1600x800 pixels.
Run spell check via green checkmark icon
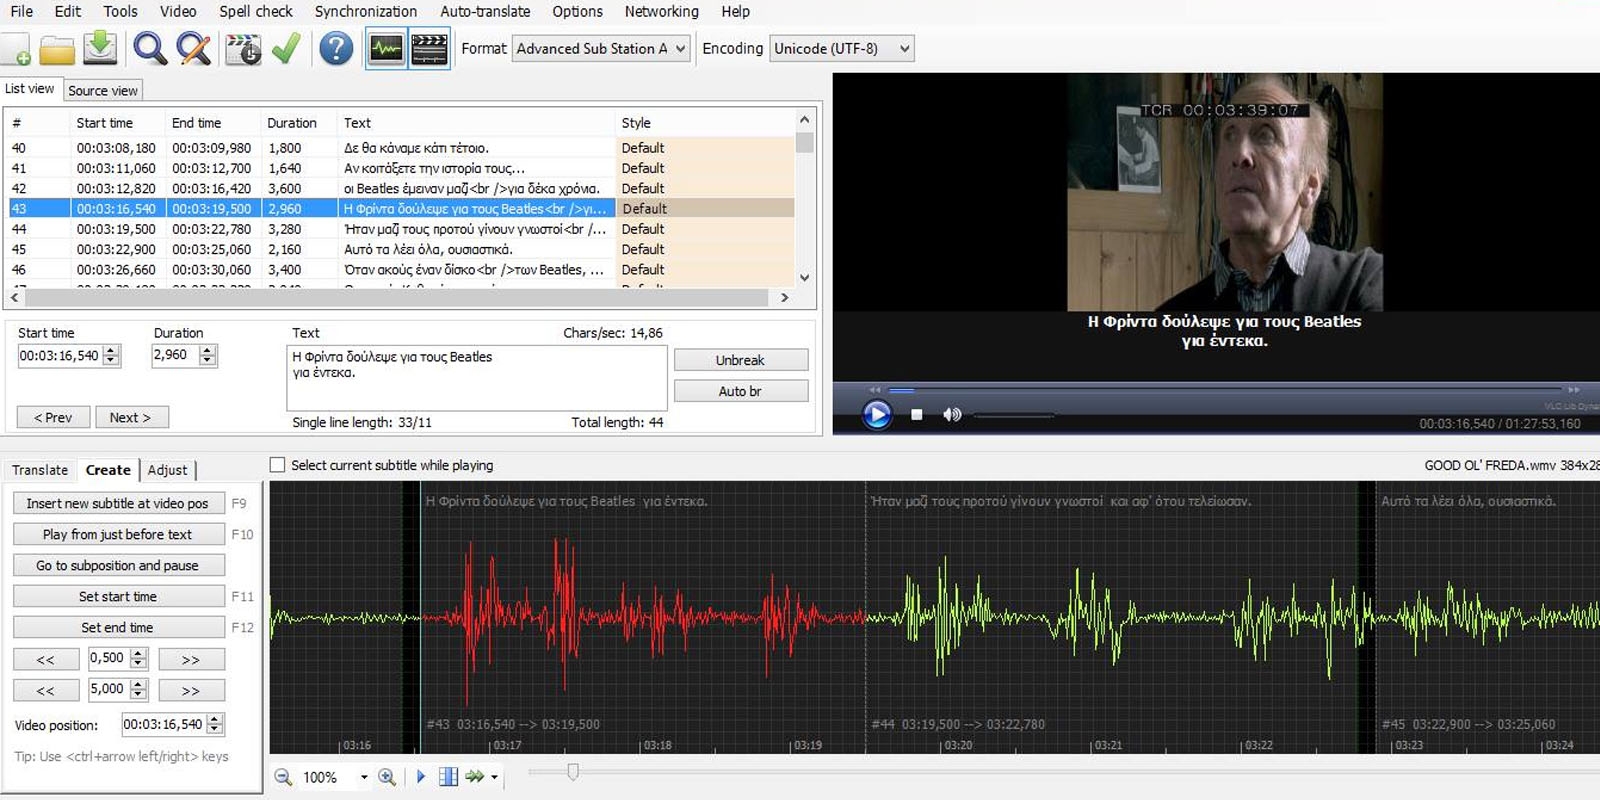point(287,48)
